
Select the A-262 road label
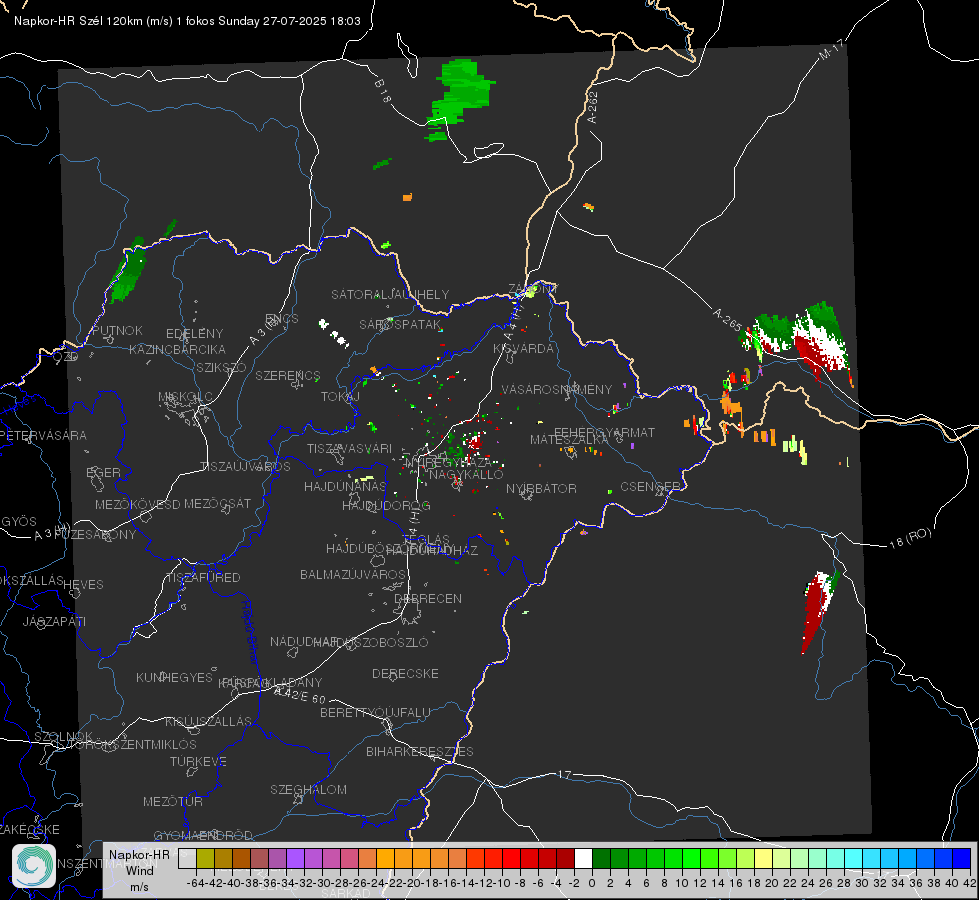pos(593,107)
